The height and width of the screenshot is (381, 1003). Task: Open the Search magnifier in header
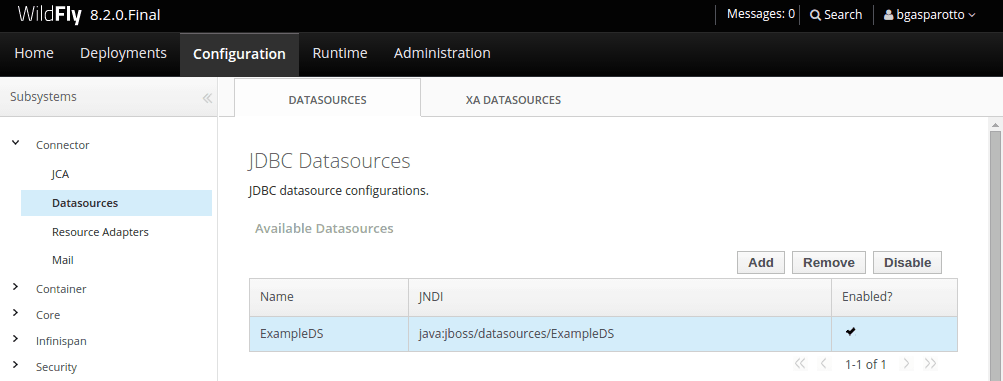click(815, 15)
